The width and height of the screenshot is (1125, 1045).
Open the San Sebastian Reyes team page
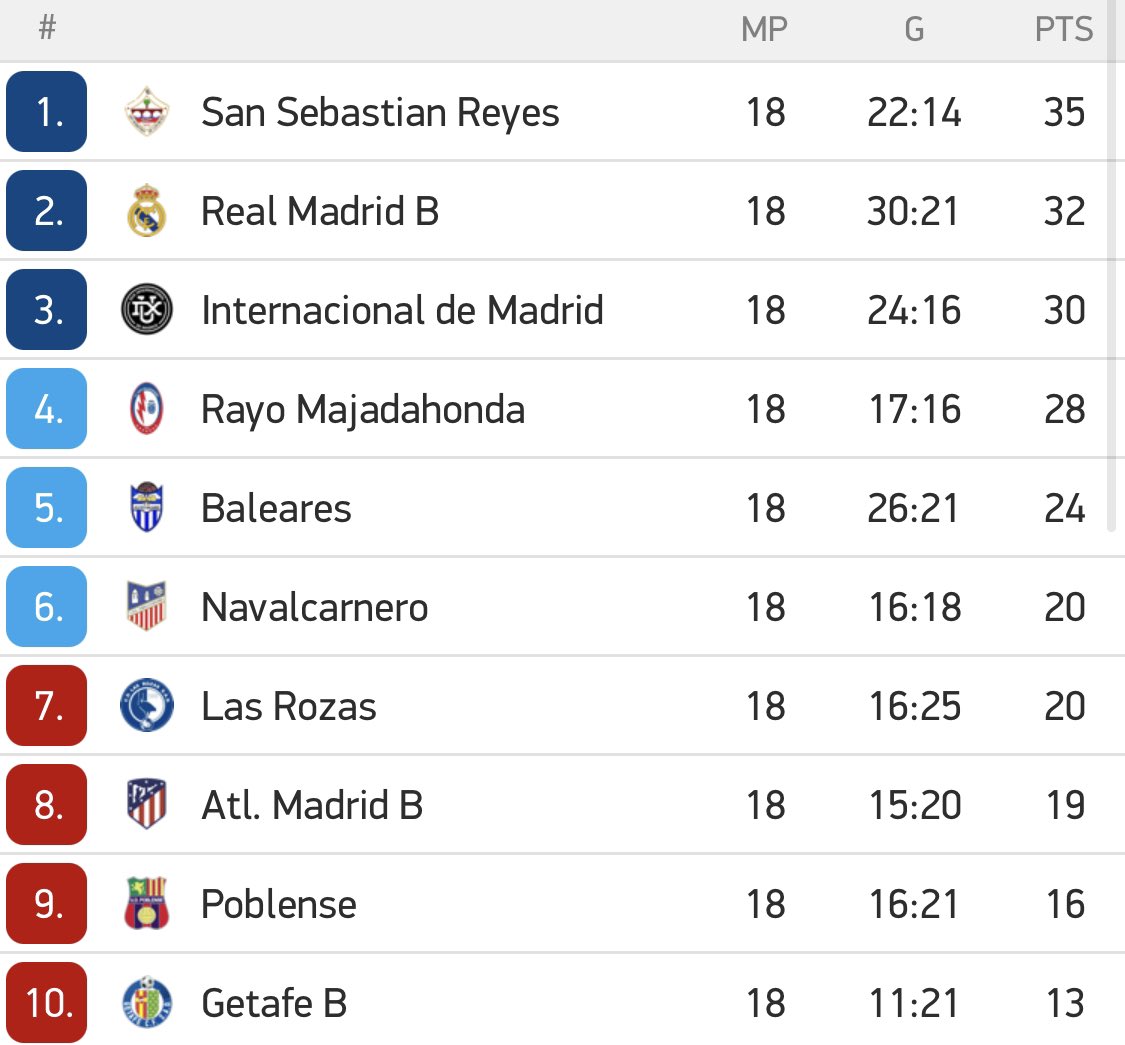(x=380, y=112)
